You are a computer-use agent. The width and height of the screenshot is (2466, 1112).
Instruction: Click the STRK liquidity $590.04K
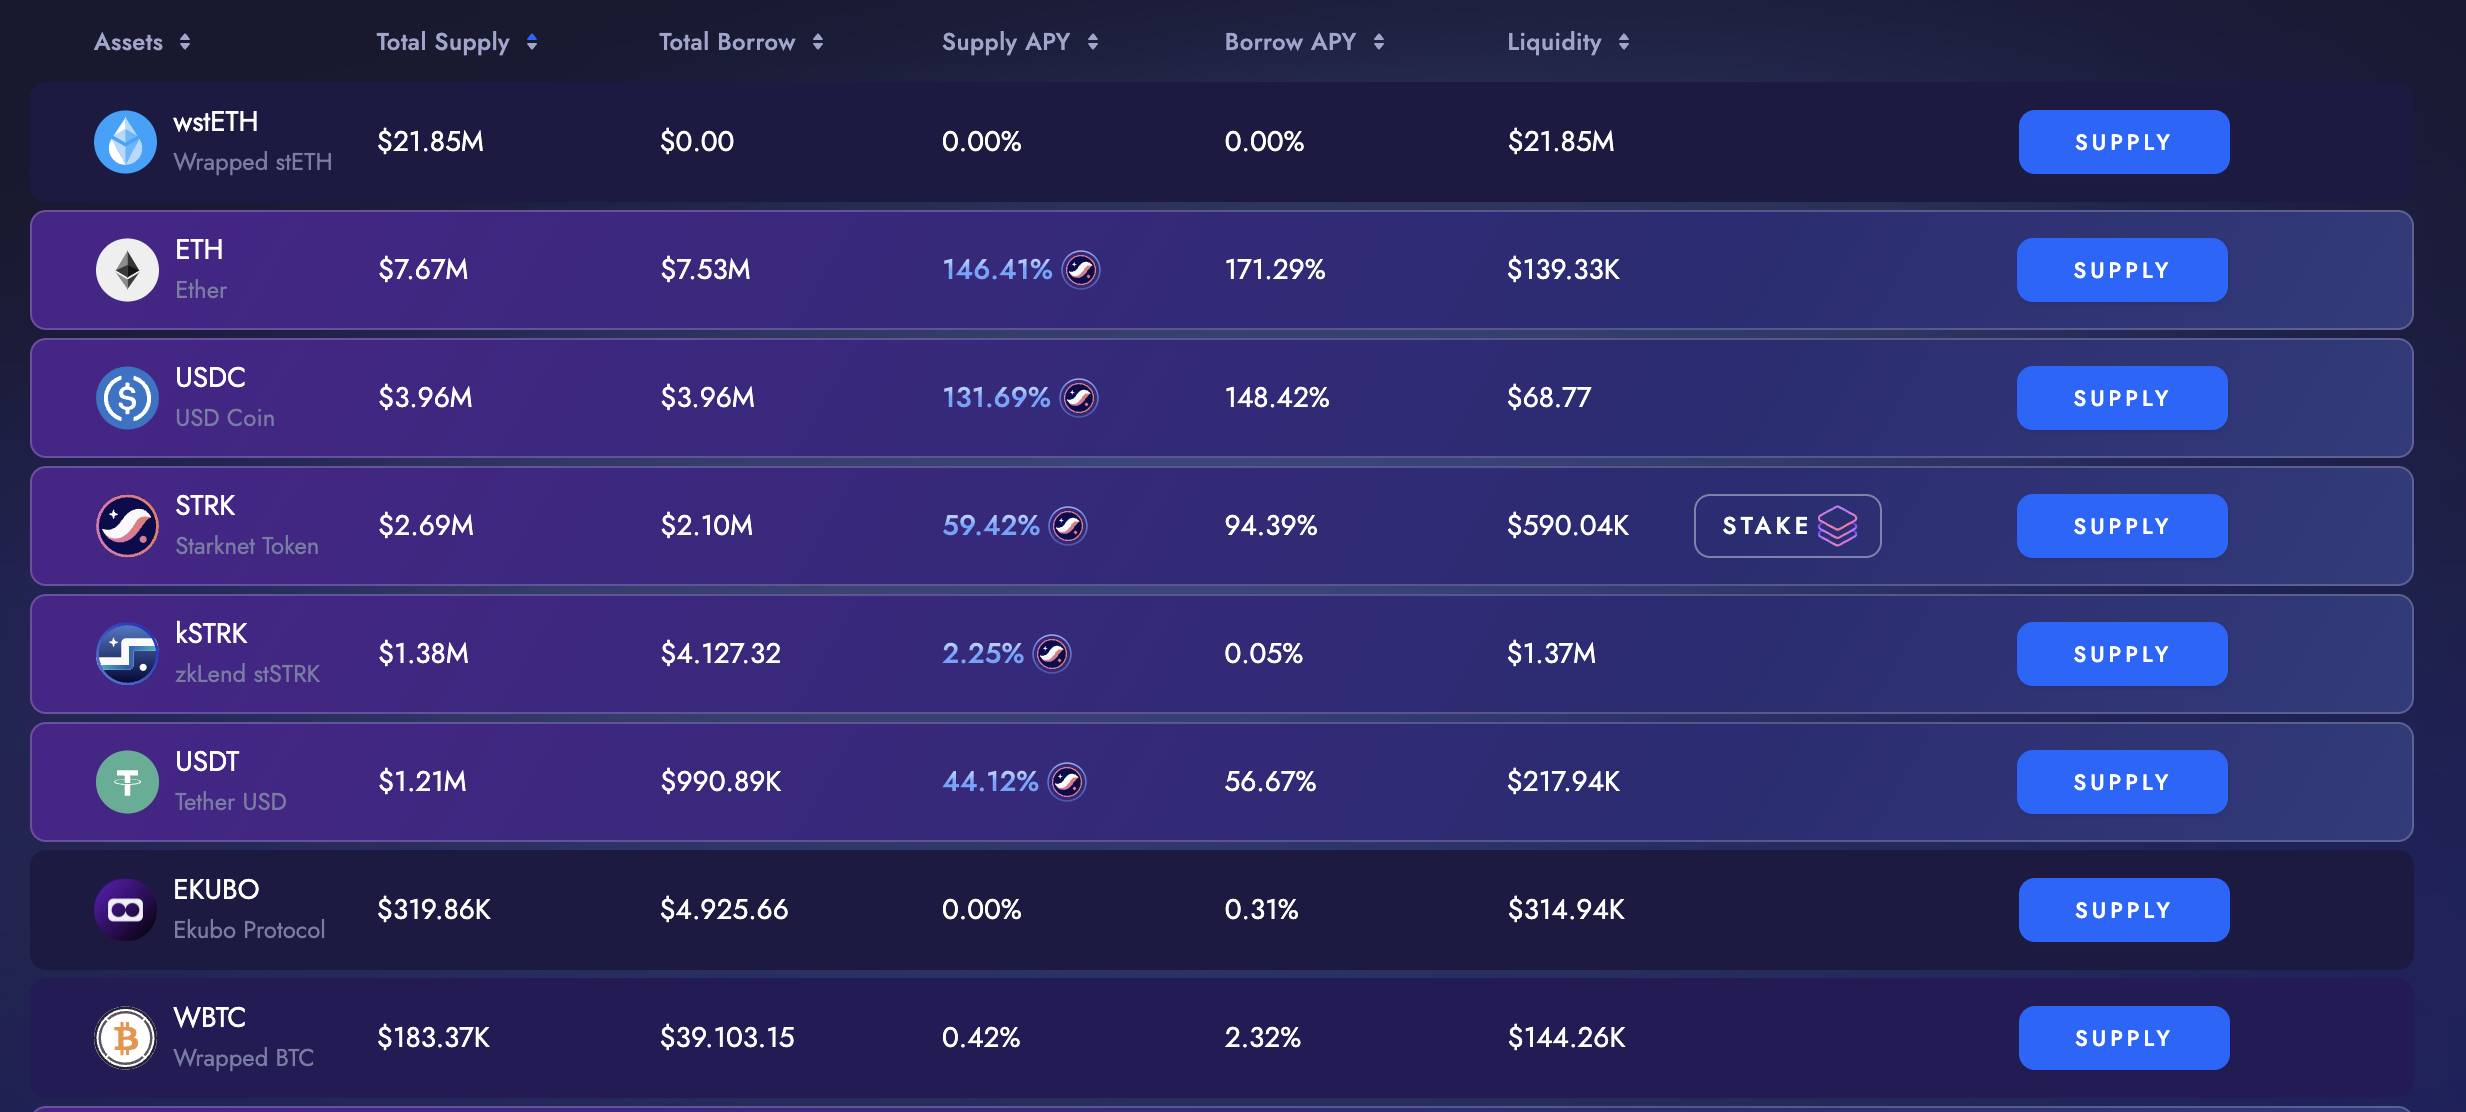click(x=1568, y=526)
